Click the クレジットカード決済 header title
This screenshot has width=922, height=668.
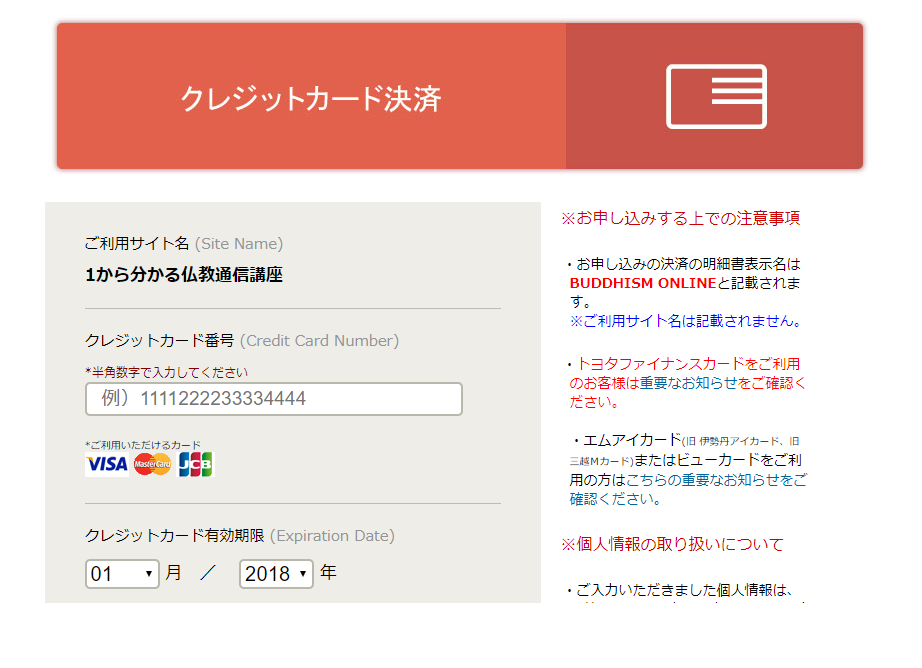point(311,99)
